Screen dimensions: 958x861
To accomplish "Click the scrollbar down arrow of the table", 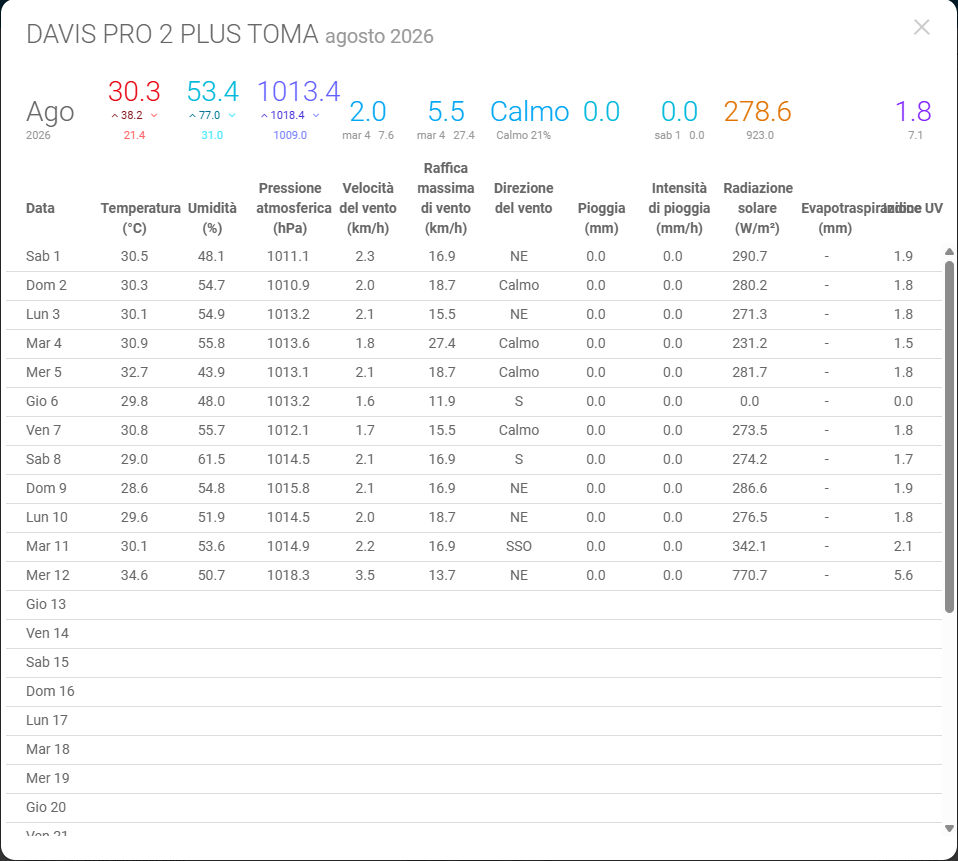I will (x=949, y=829).
